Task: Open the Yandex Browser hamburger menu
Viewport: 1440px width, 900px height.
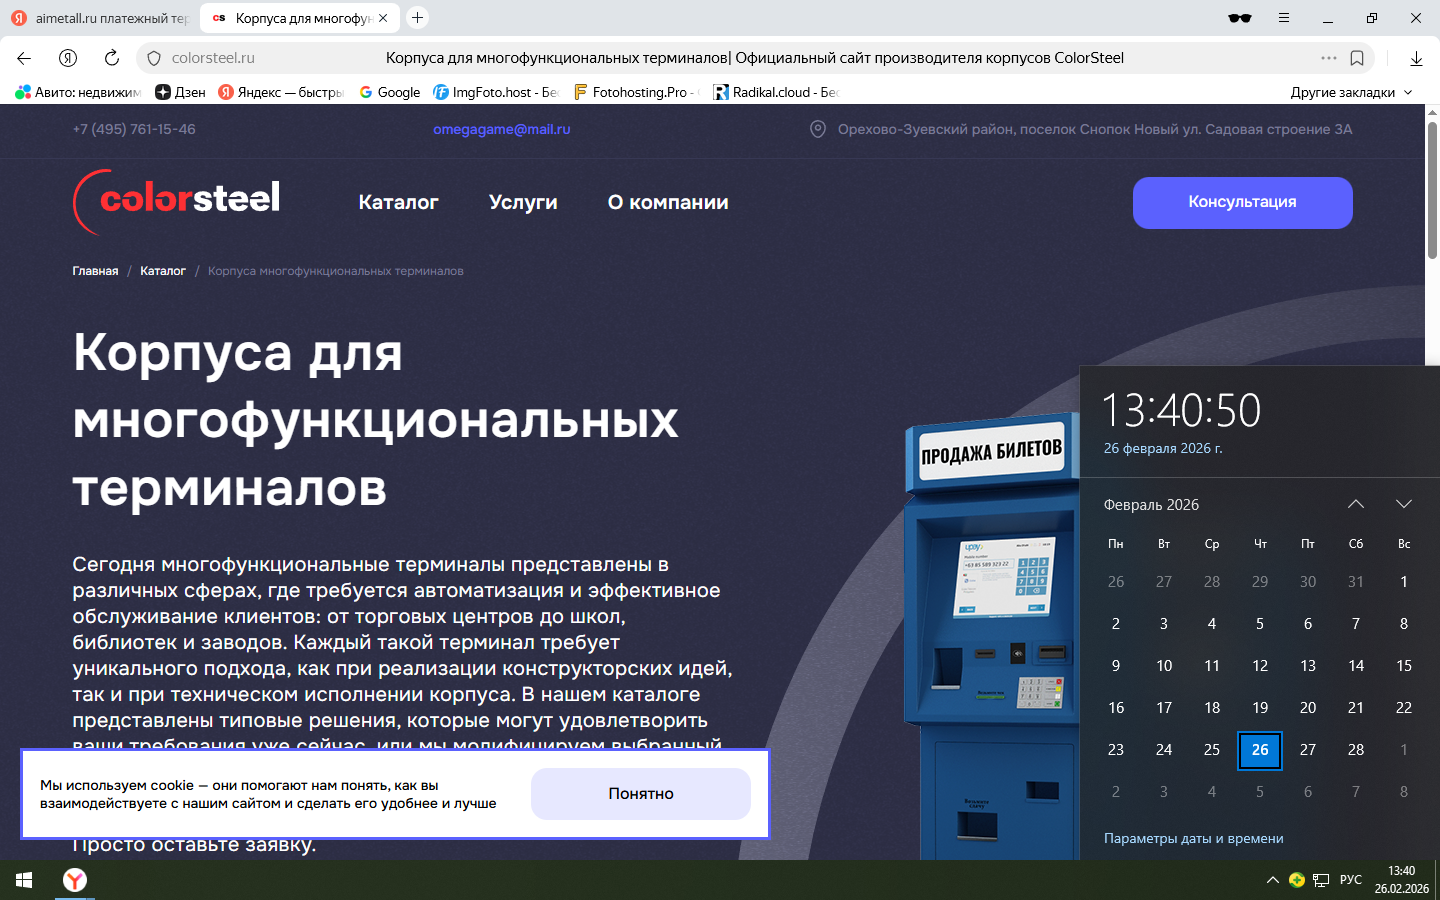Action: (x=1284, y=18)
